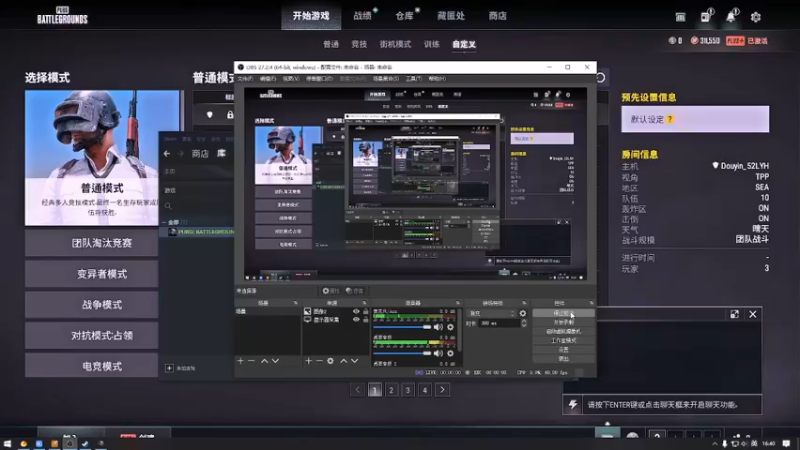Open Windows Start menu
800x450 pixels.
7,444
